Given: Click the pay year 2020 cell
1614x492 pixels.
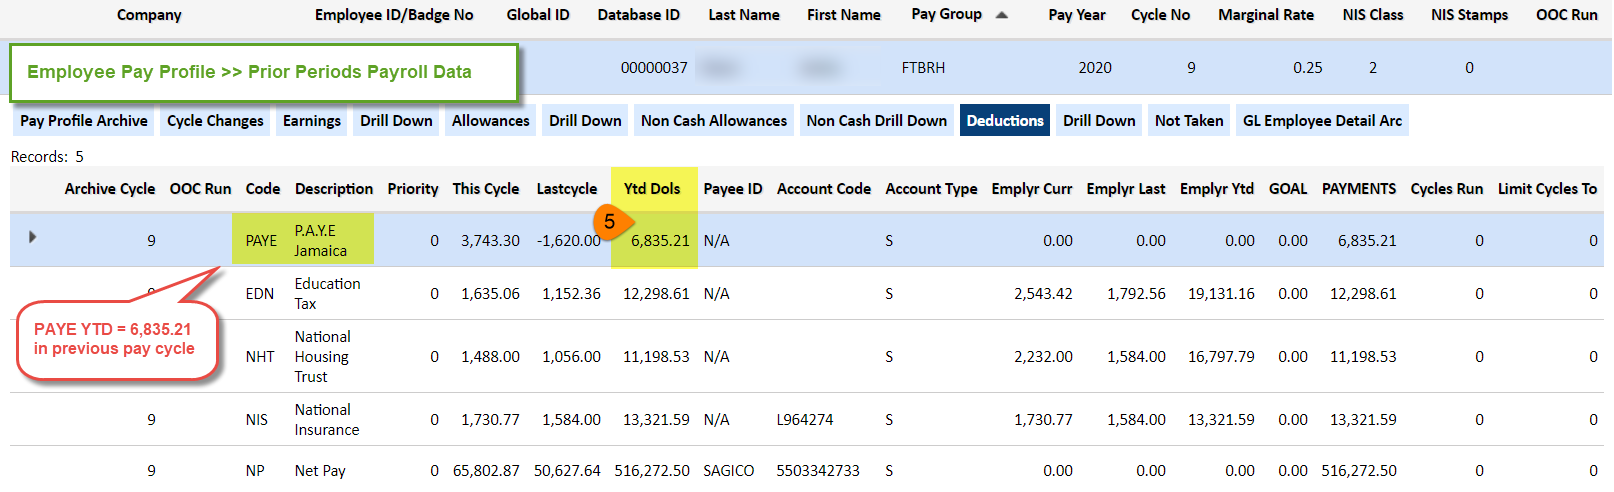Looking at the screenshot, I should pos(1095,68).
